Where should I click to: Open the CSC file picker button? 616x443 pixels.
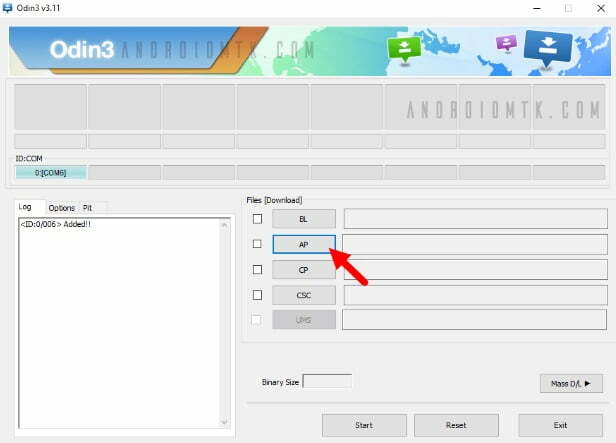(x=304, y=295)
